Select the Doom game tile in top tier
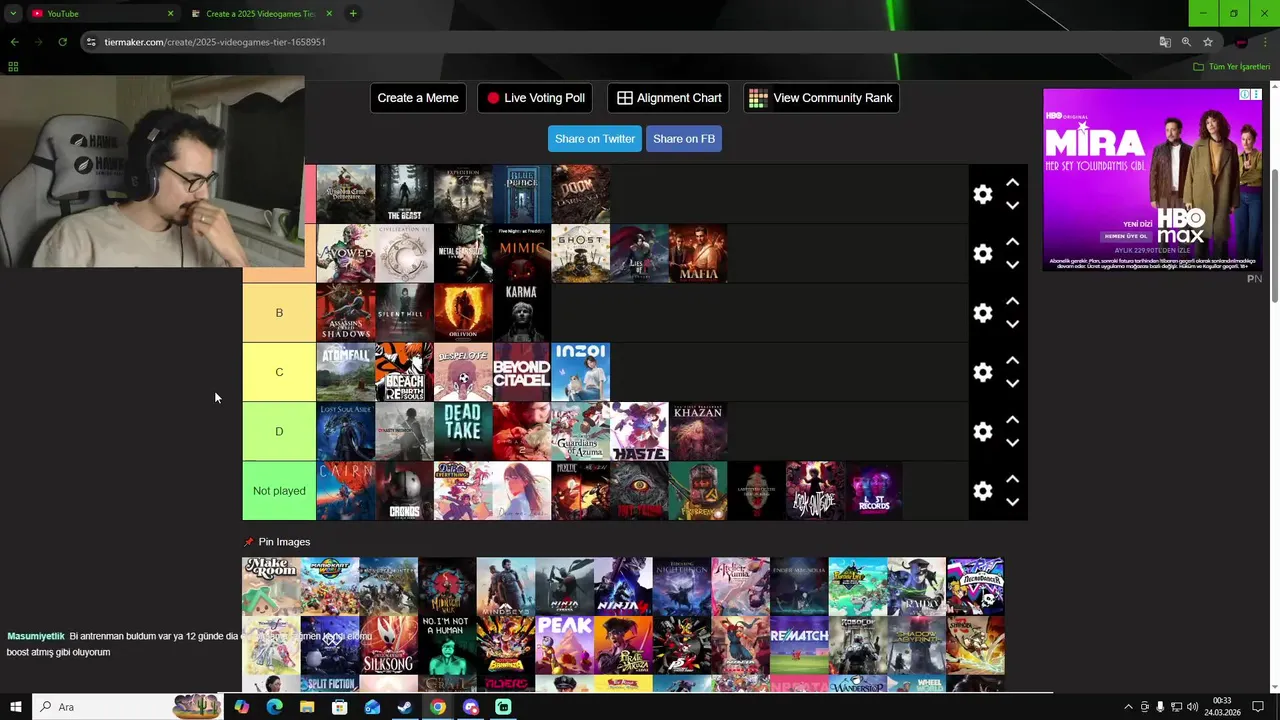The image size is (1280, 720). [x=580, y=194]
